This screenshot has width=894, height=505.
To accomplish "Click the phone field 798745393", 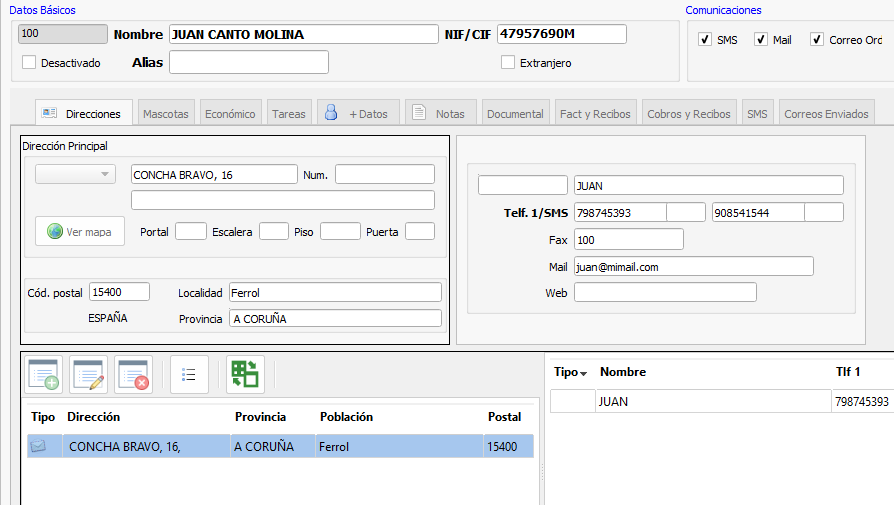I will coord(620,213).
